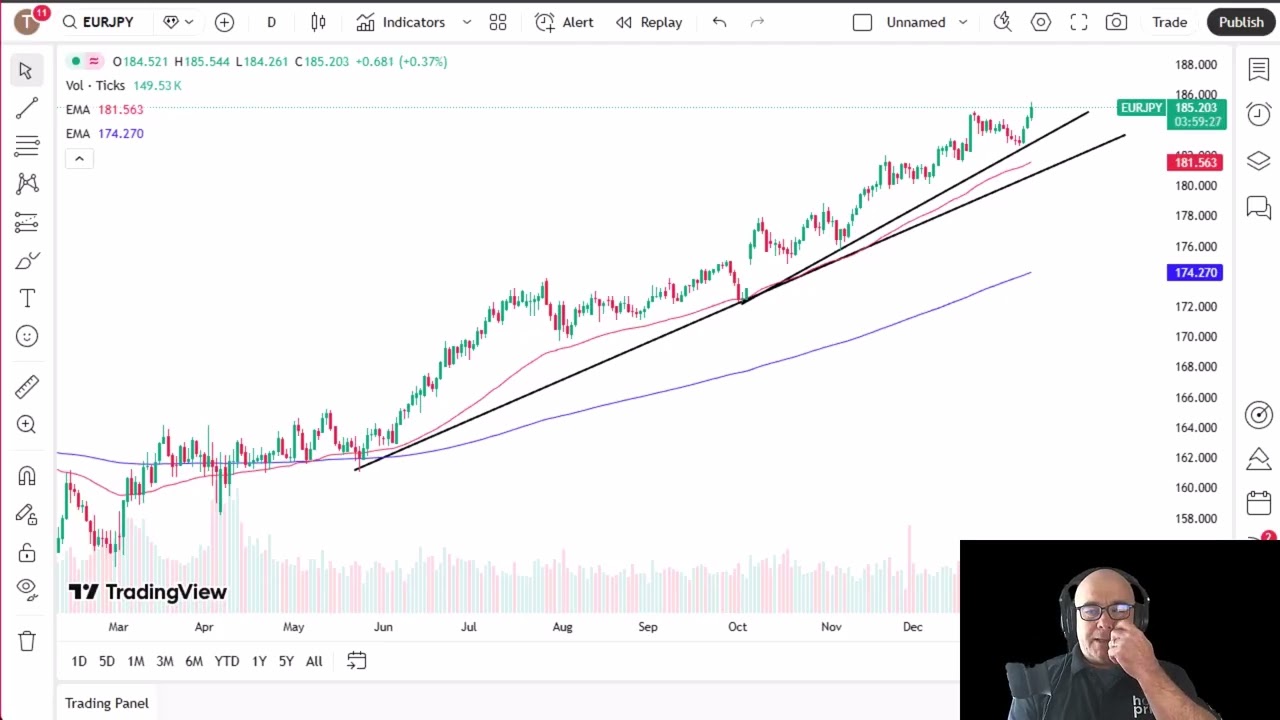Toggle magnet mode for drawings
This screenshot has height=720, width=1280.
coord(27,476)
